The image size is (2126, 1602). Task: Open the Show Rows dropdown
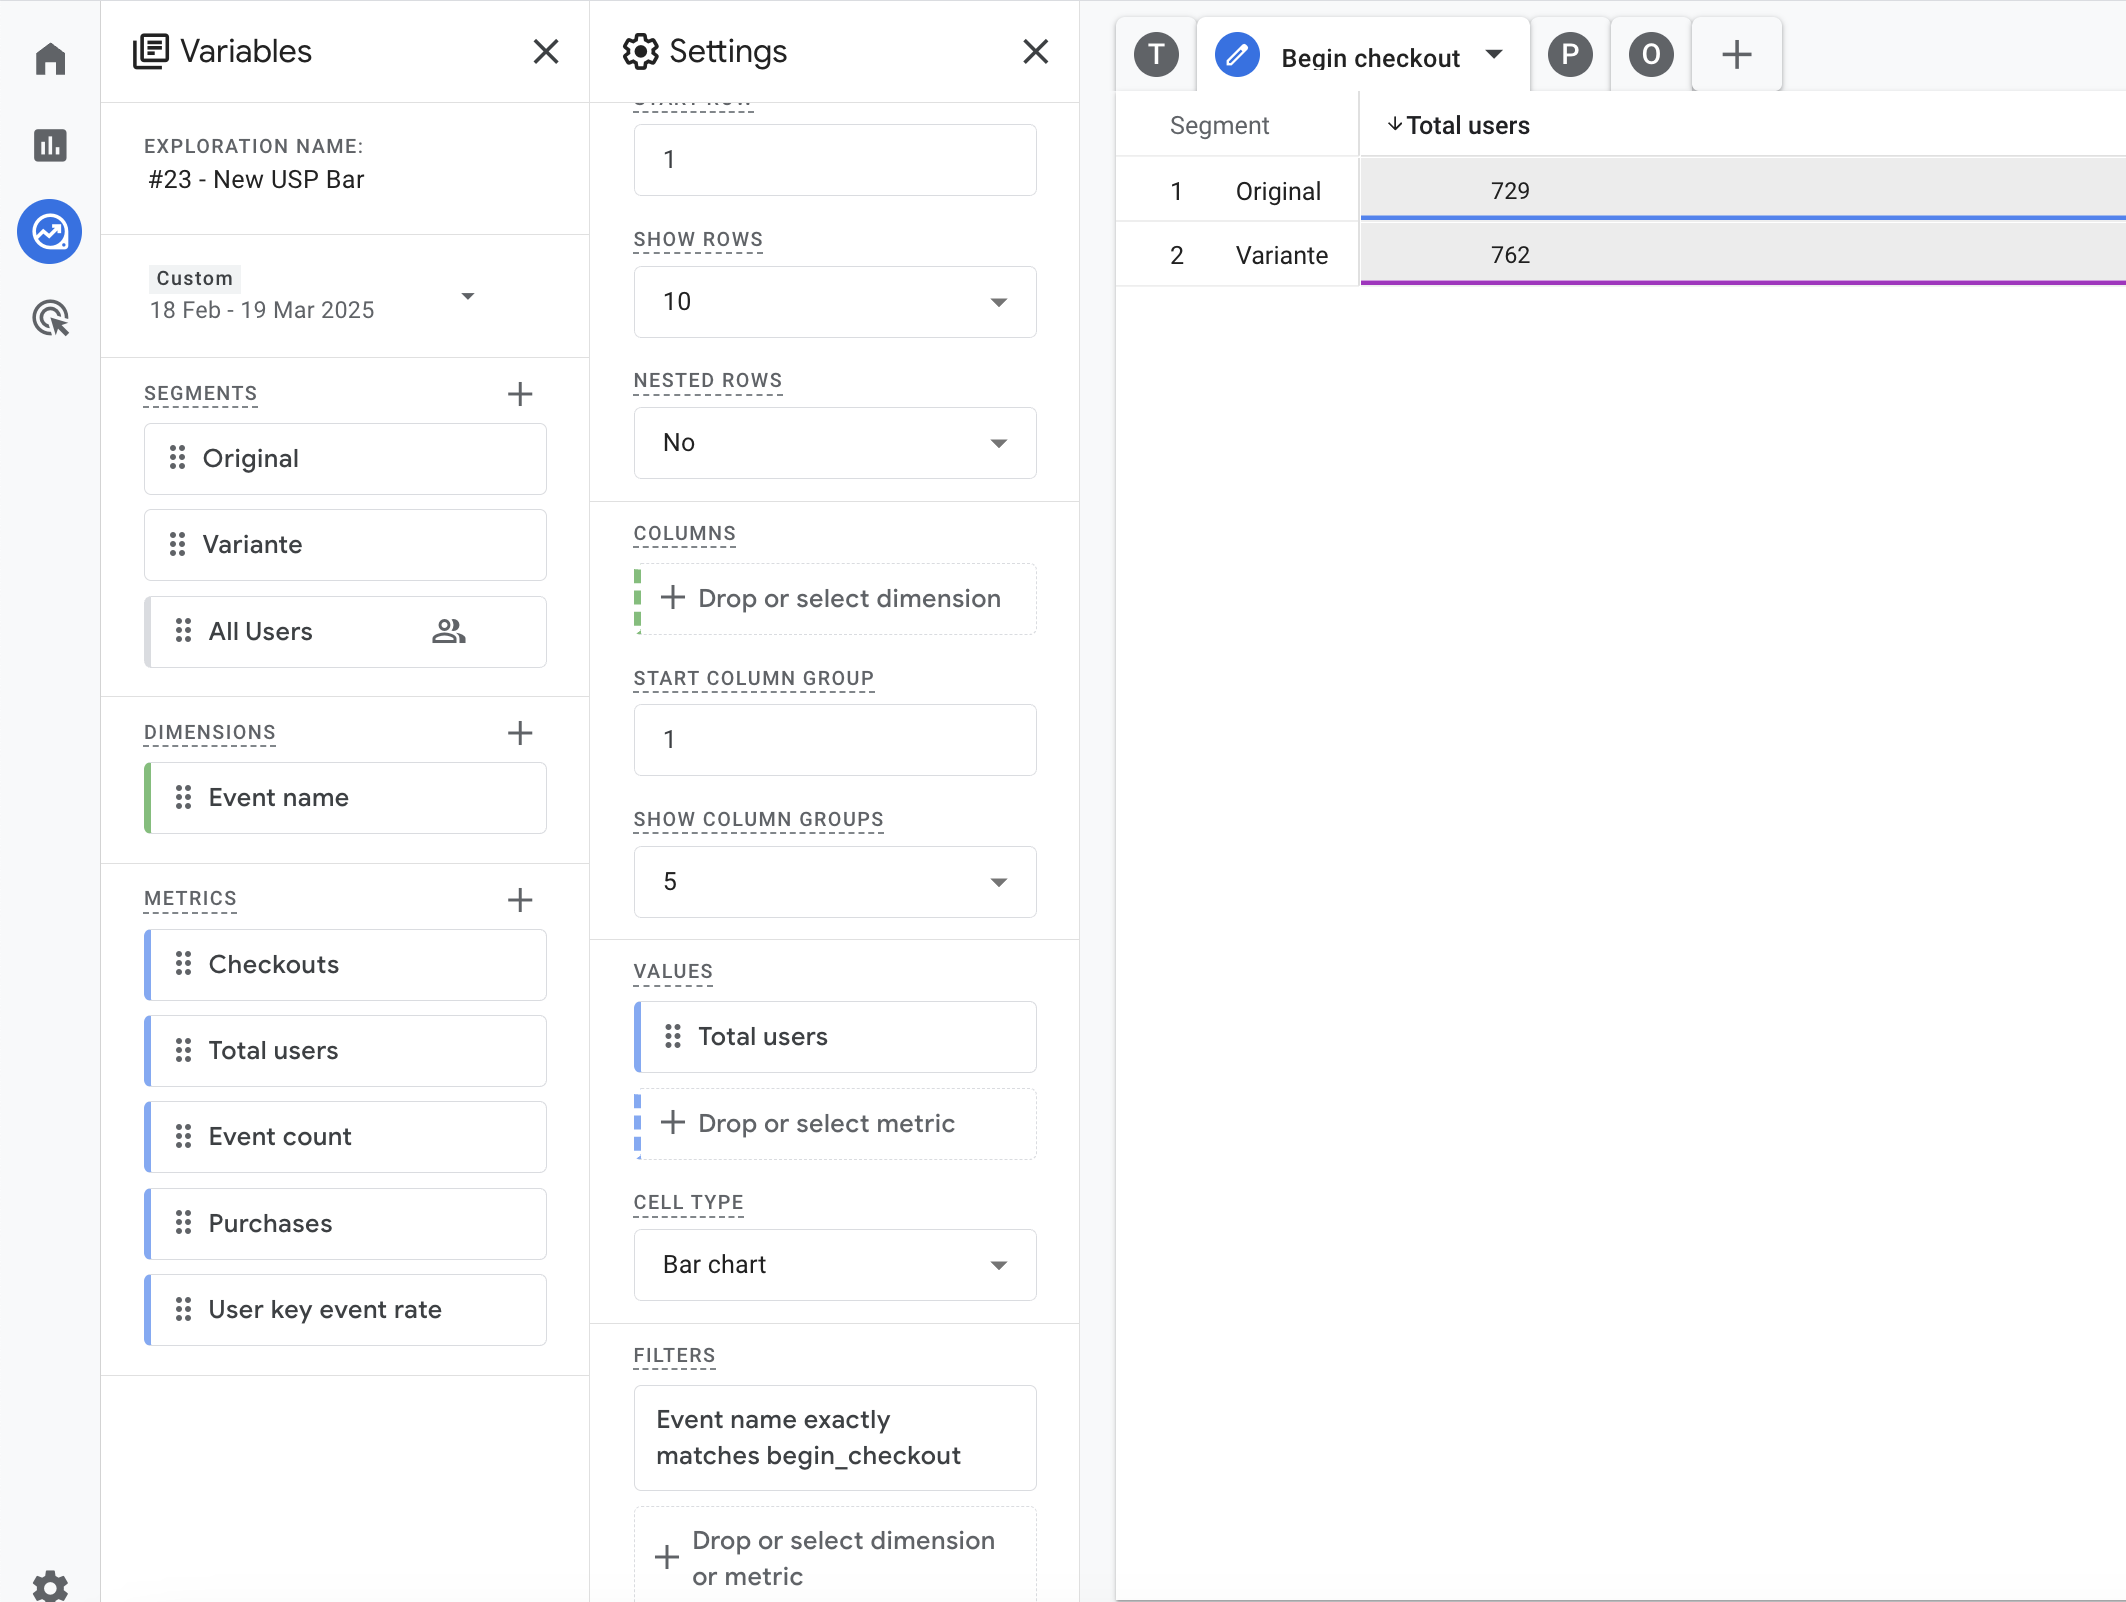[x=835, y=302]
